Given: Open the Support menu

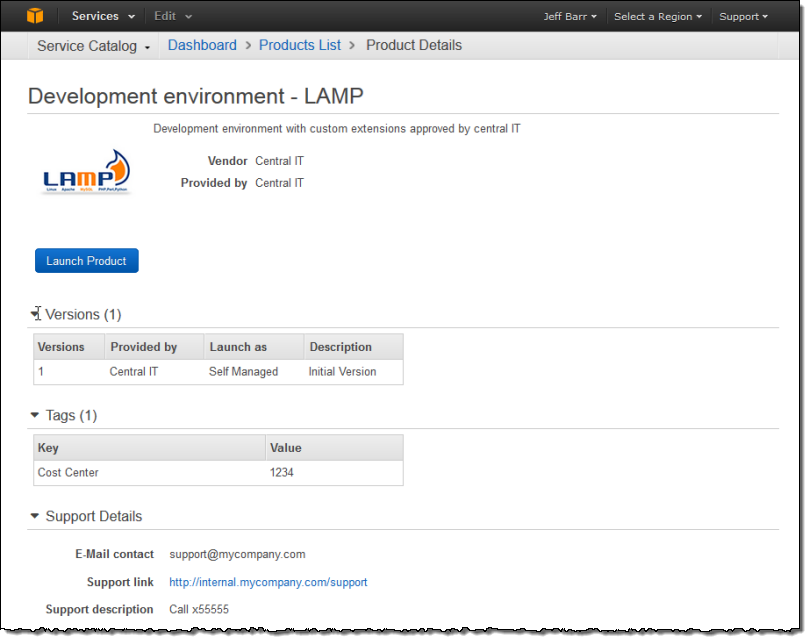Looking at the screenshot, I should (743, 17).
